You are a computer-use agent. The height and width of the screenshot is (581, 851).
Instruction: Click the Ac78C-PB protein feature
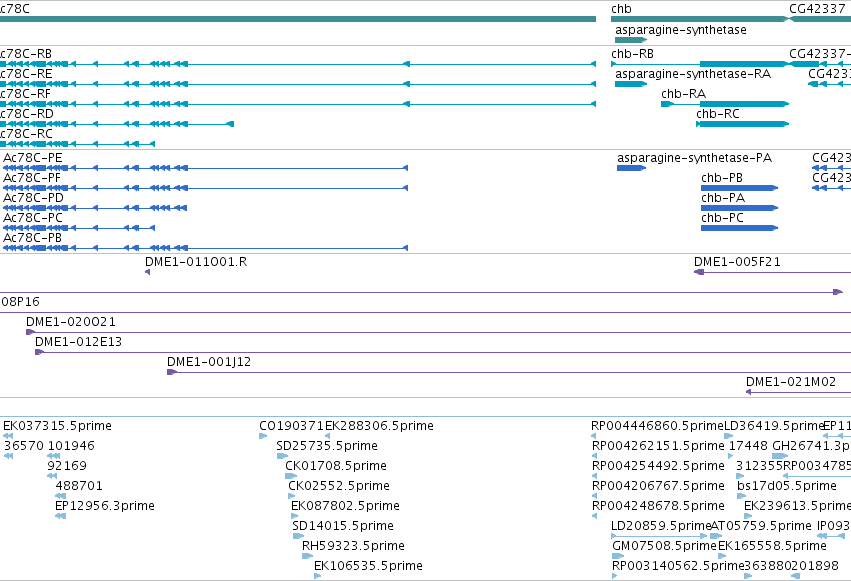coord(205,248)
